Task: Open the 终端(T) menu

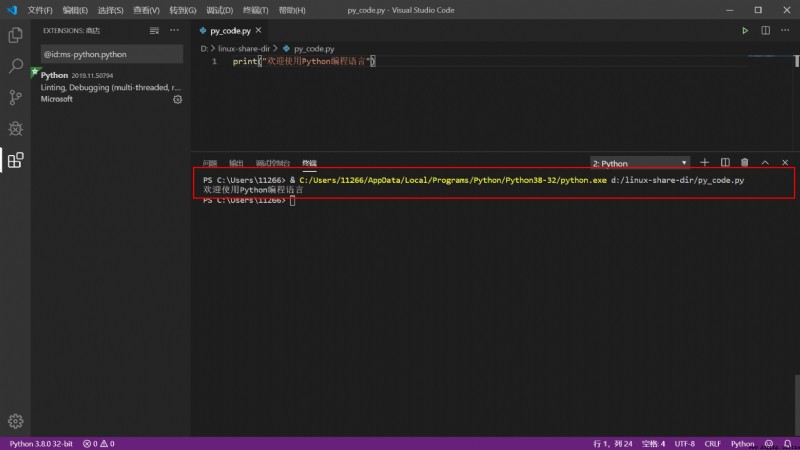Action: [x=256, y=10]
